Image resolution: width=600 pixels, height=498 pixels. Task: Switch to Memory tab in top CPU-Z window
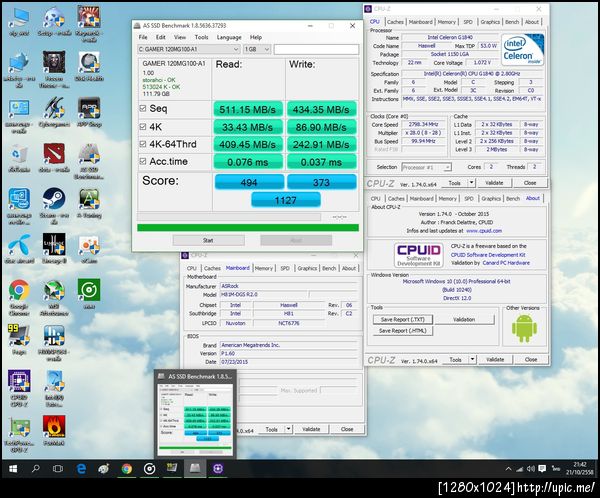tap(447, 22)
